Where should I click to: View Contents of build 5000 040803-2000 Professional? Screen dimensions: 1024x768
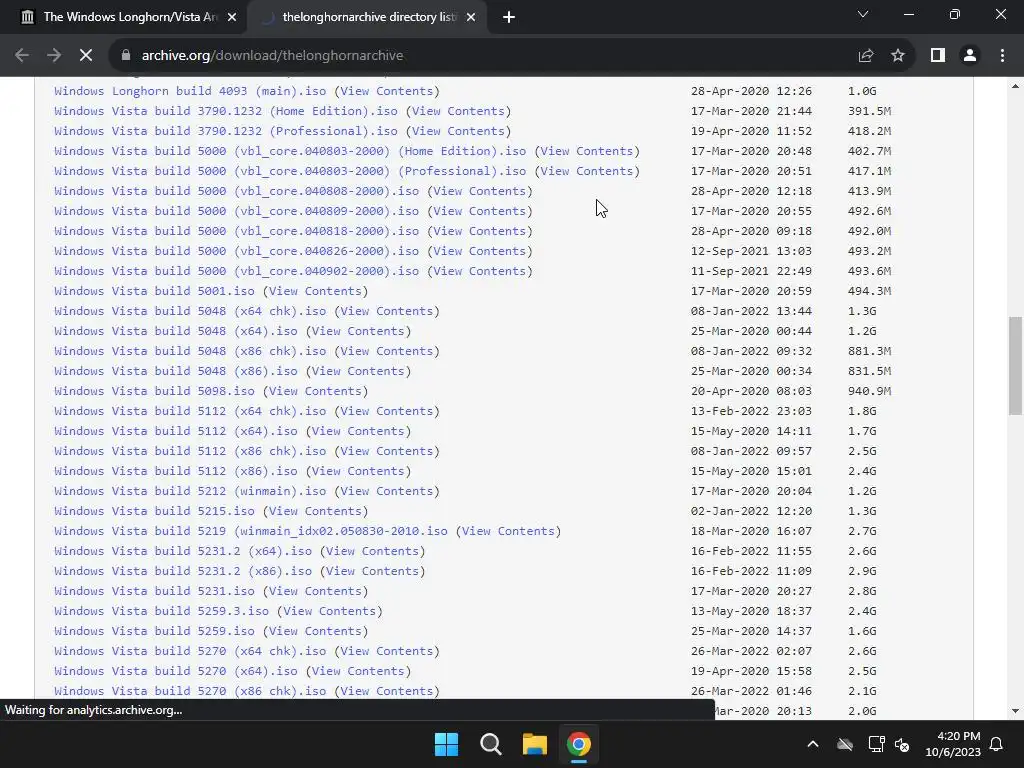[x=586, y=171]
